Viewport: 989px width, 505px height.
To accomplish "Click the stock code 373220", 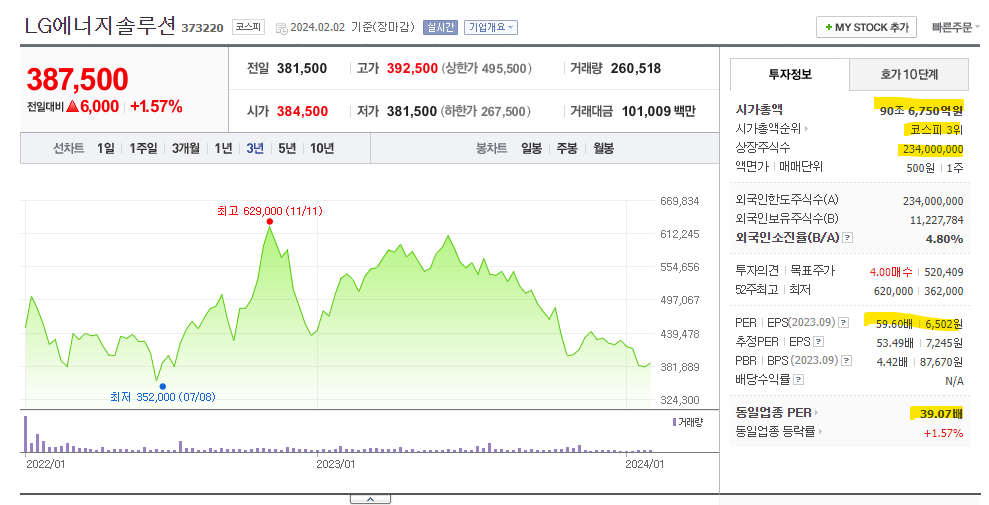I will [x=202, y=28].
